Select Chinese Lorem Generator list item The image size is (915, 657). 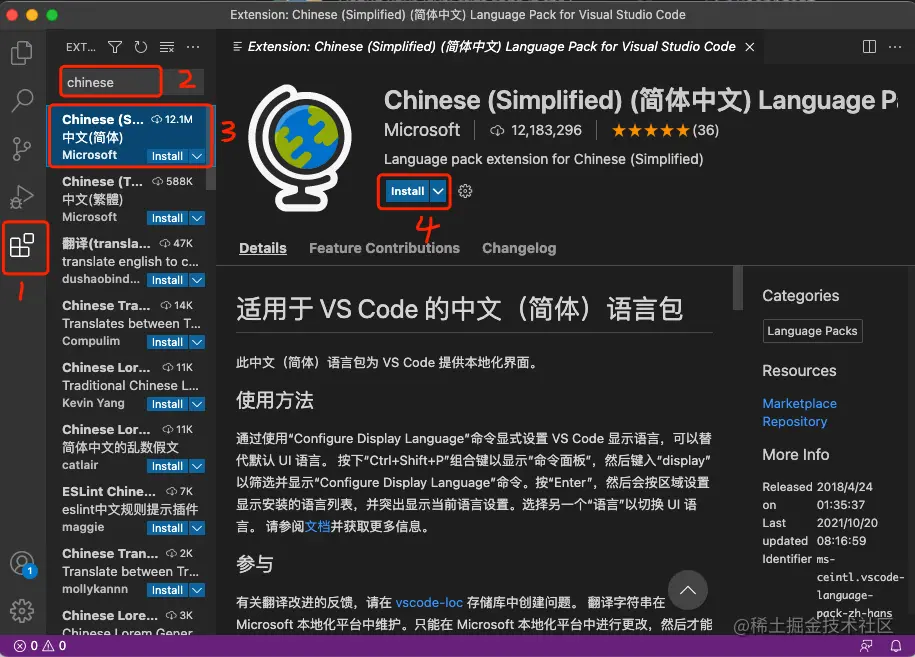(x=131, y=622)
